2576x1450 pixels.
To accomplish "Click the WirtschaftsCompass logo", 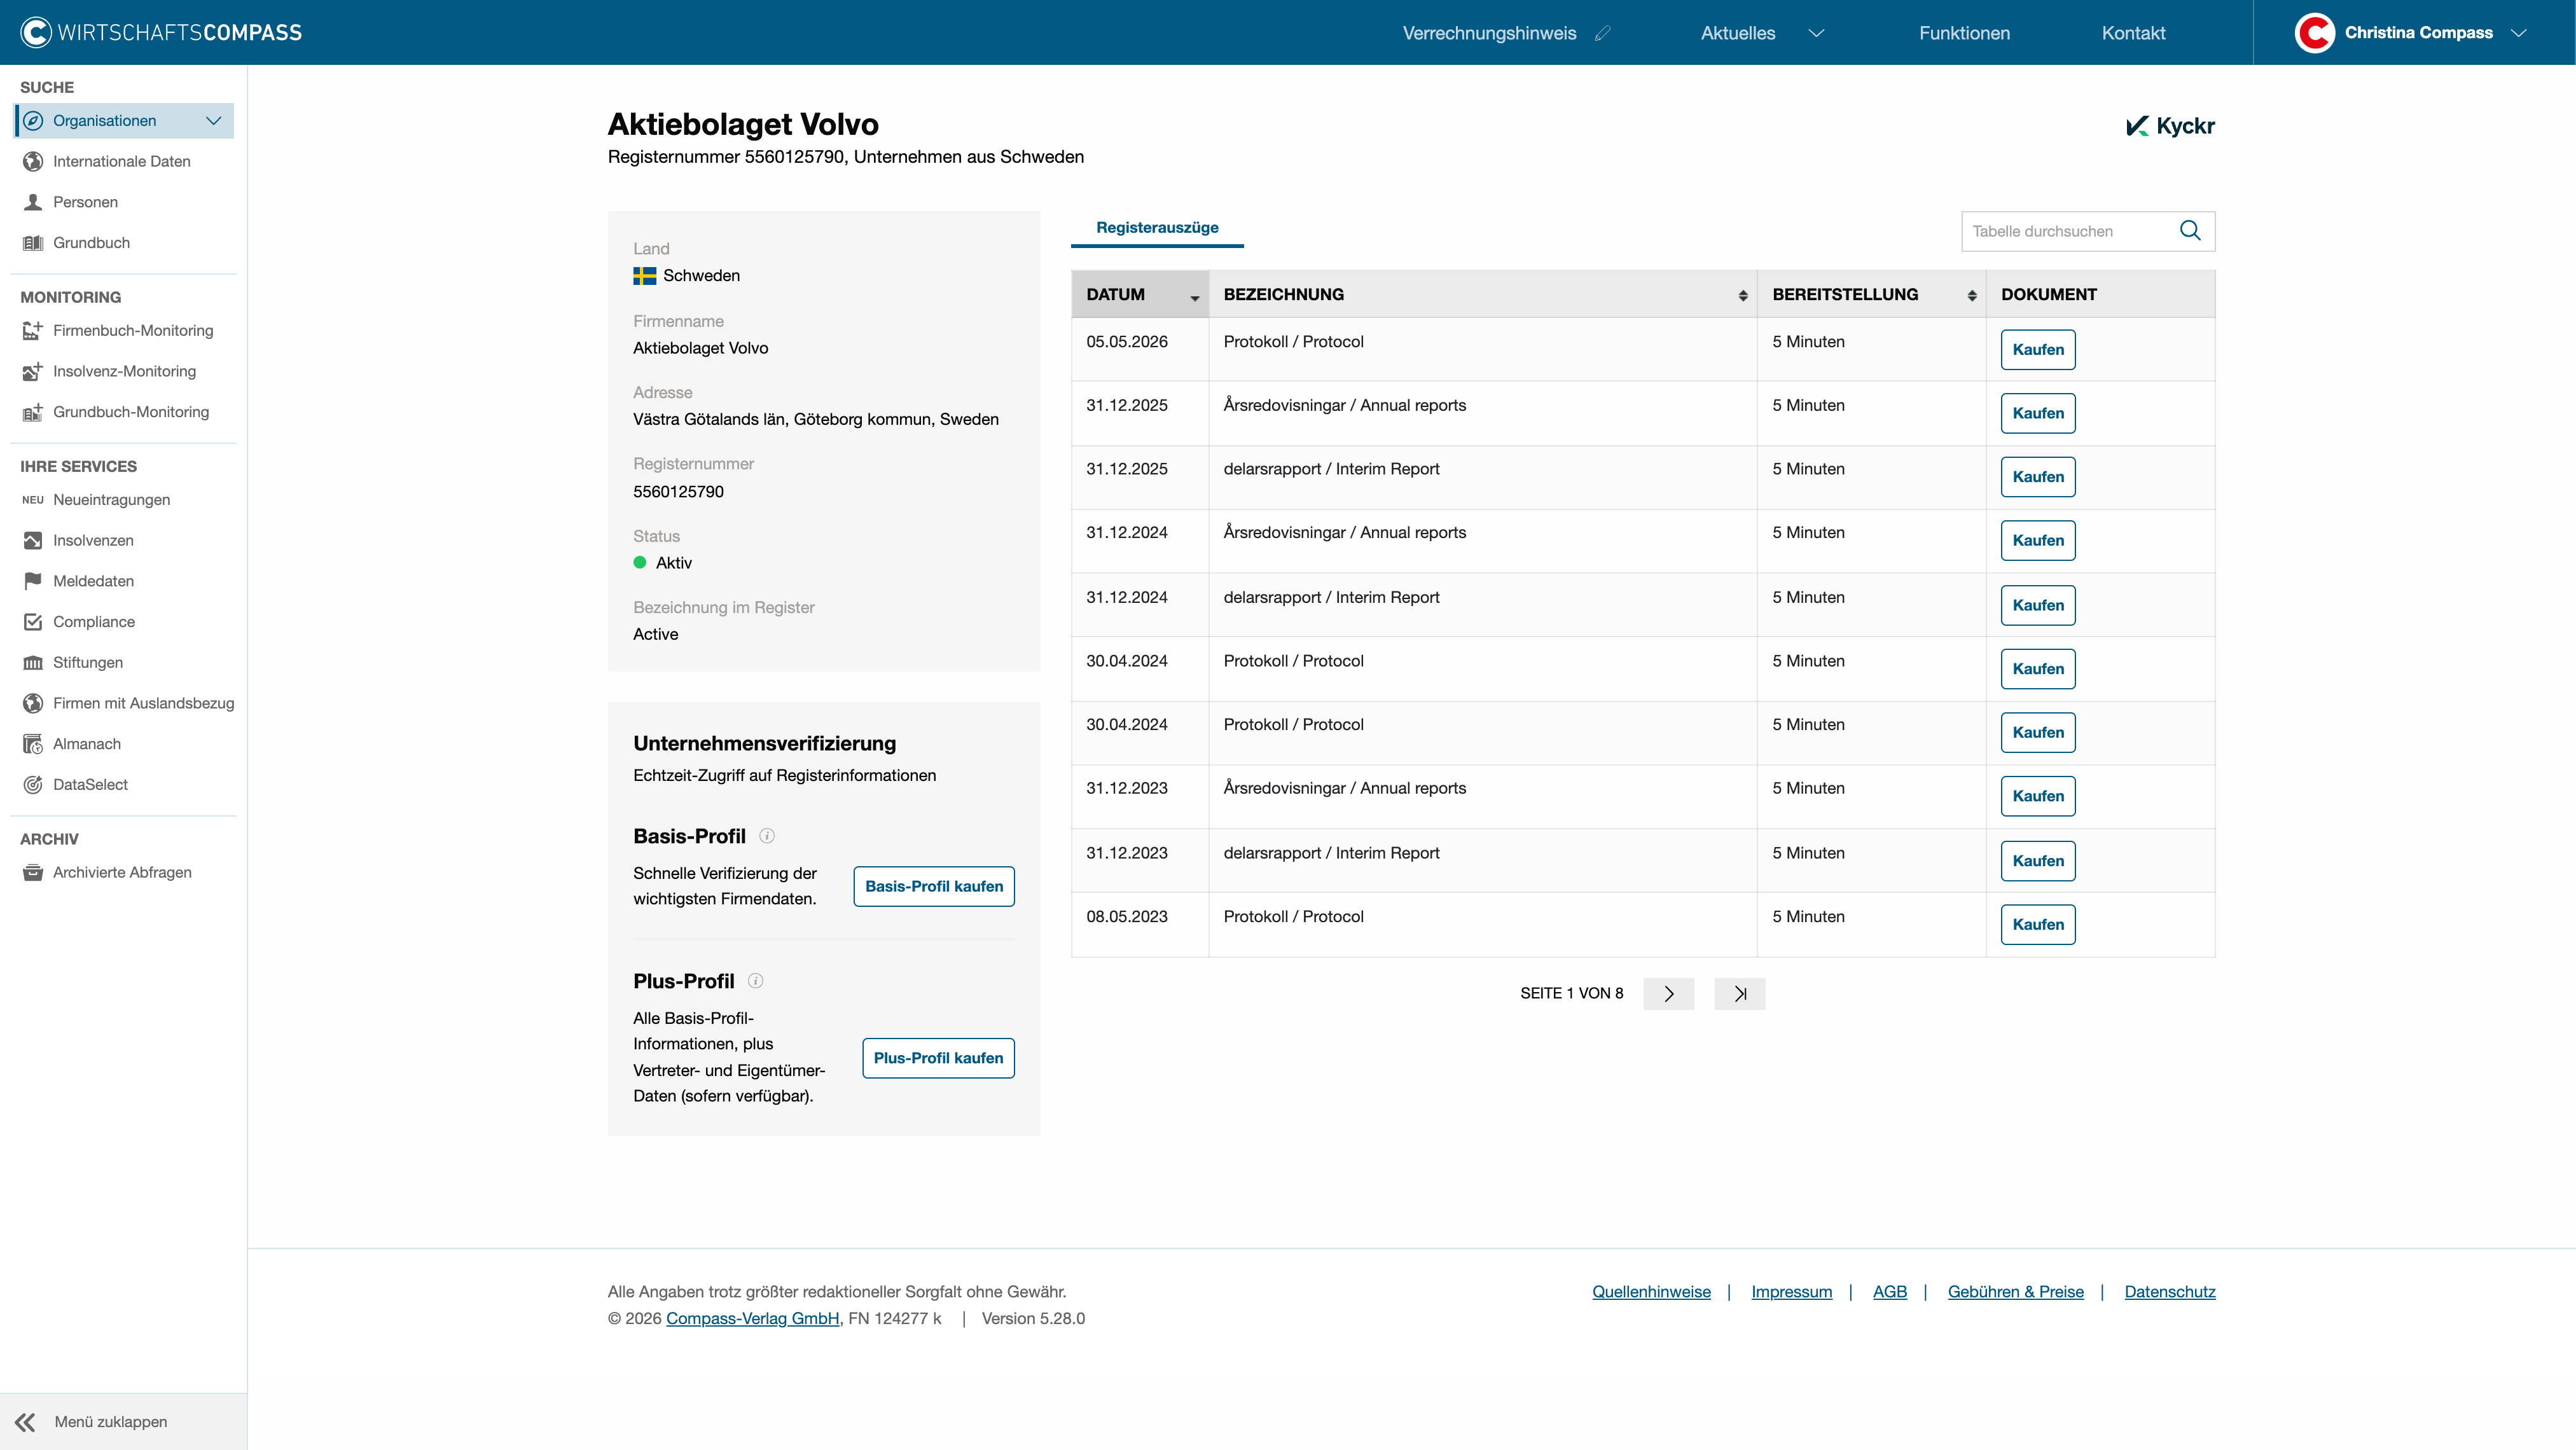I will (161, 33).
